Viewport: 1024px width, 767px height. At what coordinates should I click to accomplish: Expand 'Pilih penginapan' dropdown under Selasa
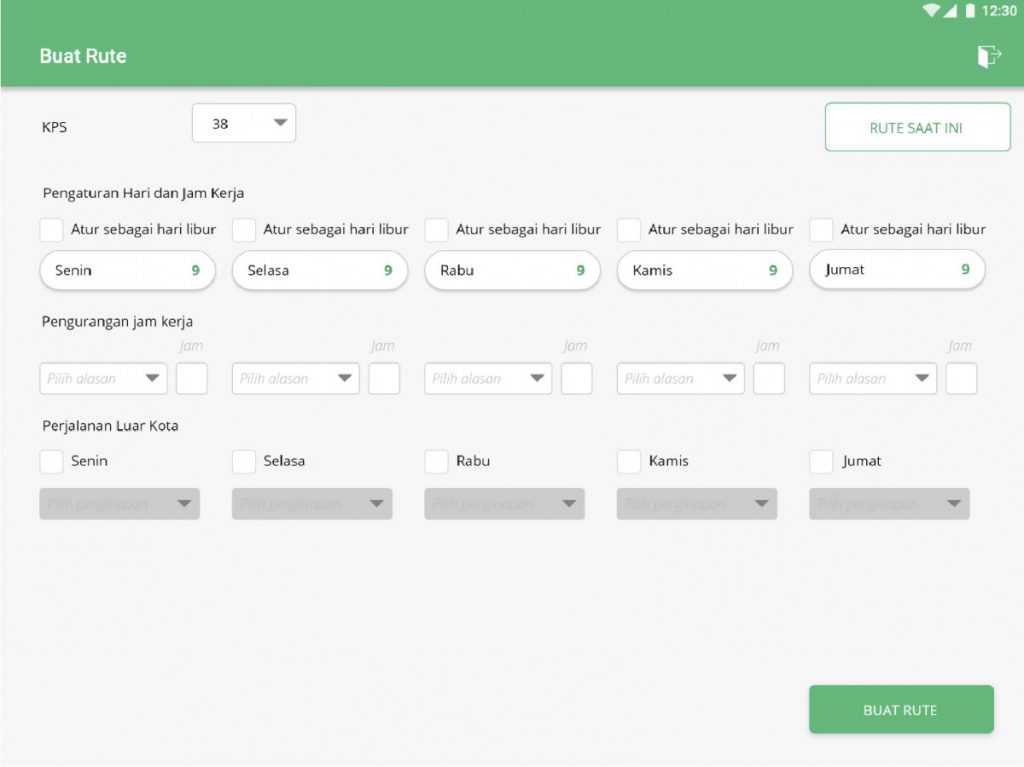coord(312,504)
